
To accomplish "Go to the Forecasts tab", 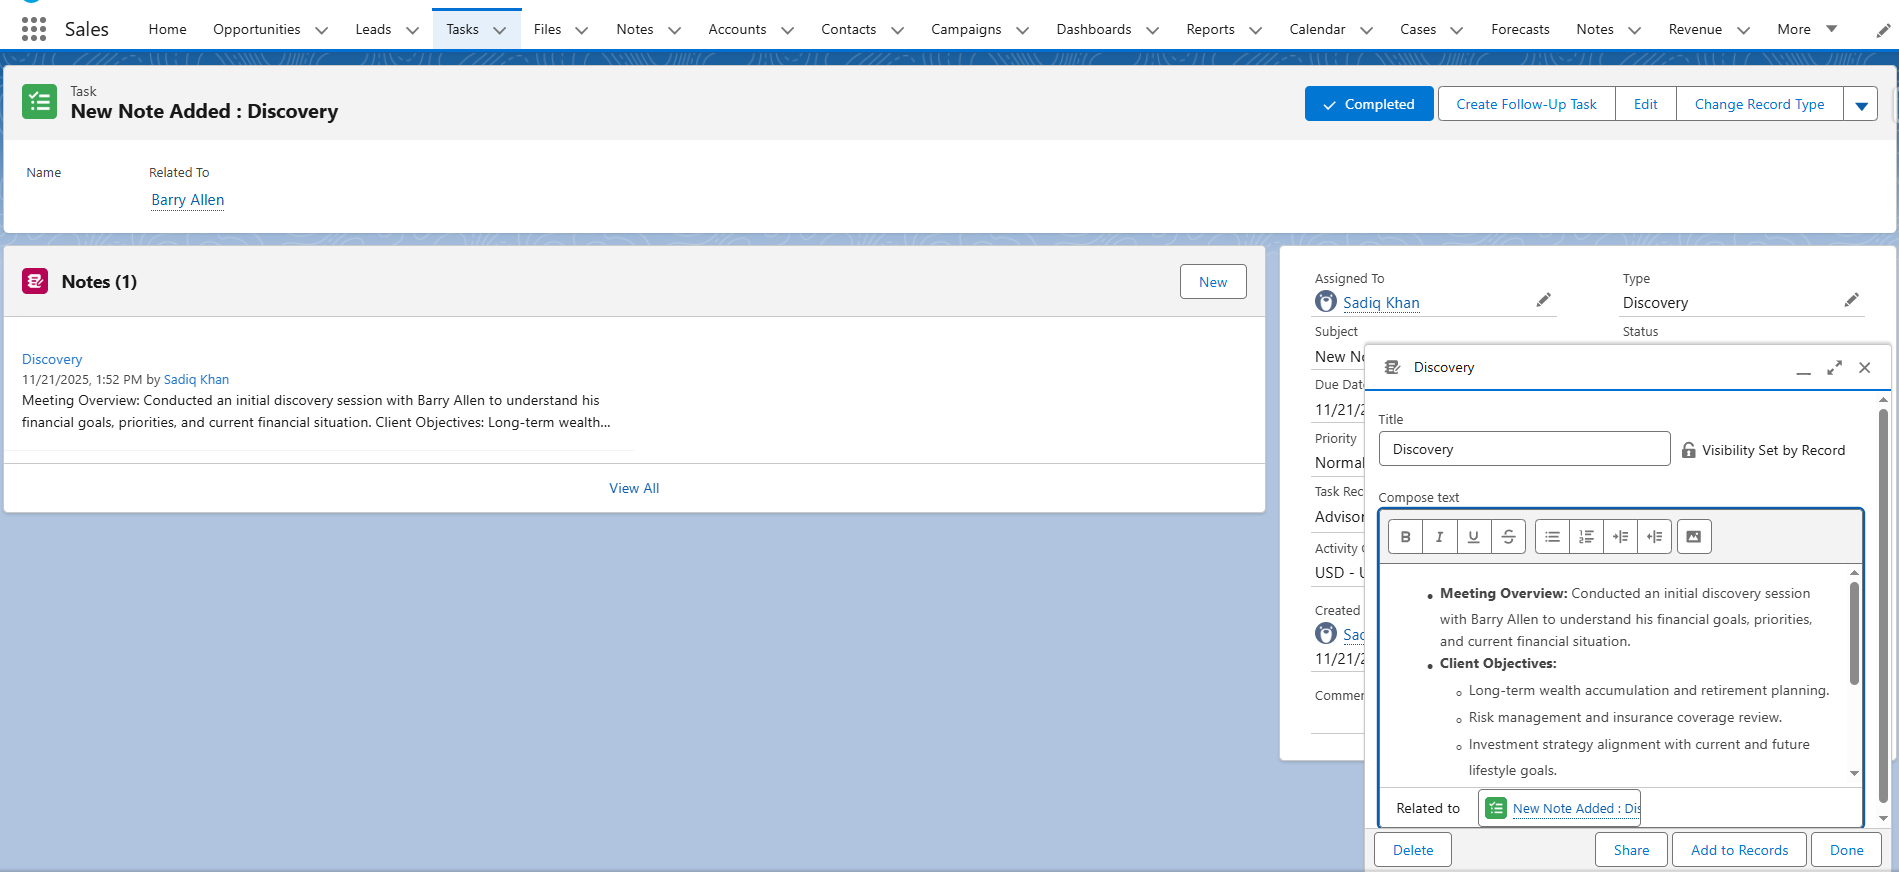I will tap(1519, 29).
